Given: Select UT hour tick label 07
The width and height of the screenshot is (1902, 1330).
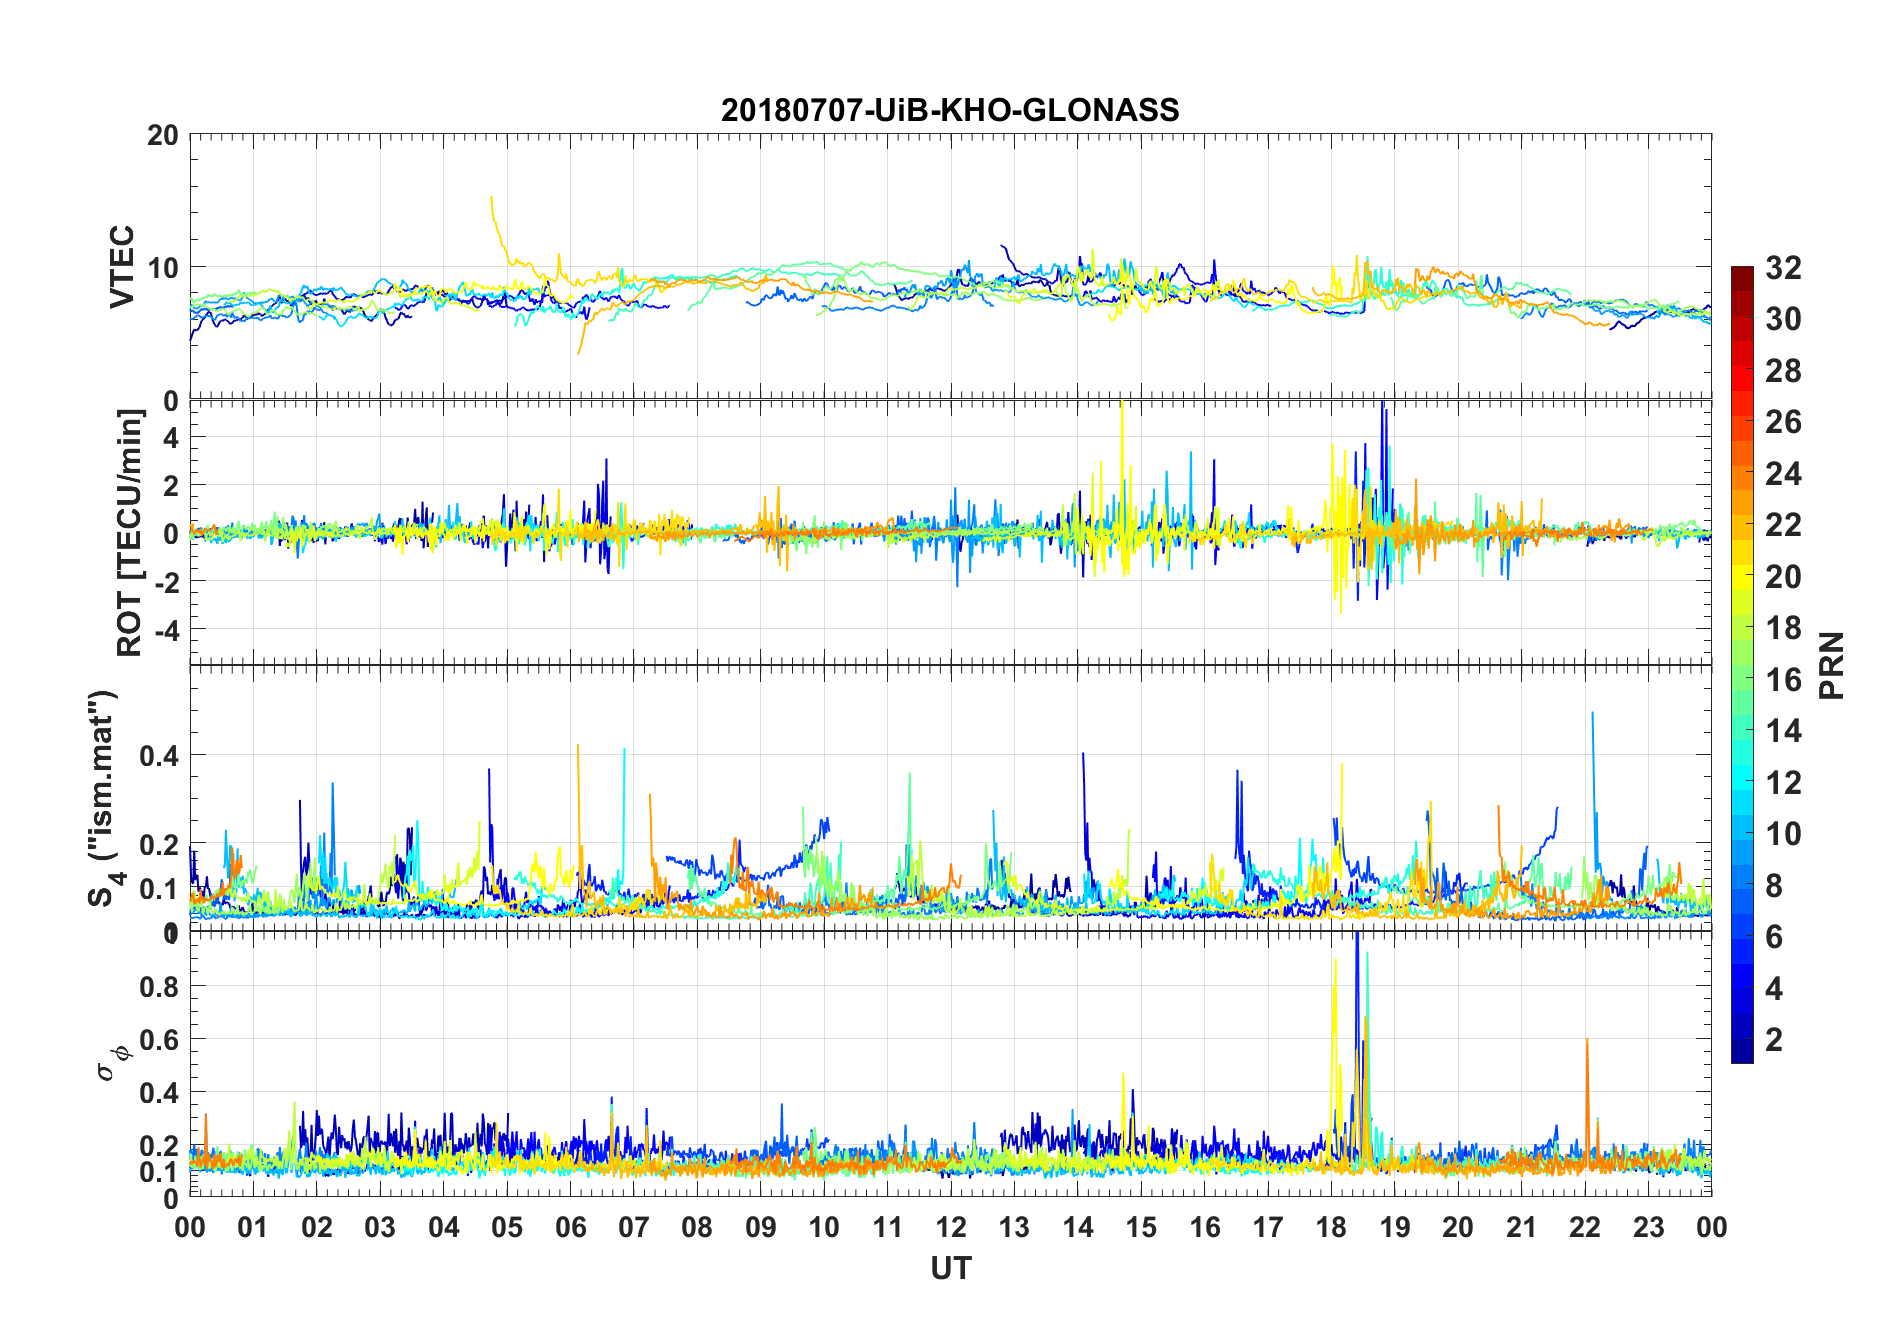Looking at the screenshot, I should tap(634, 1227).
